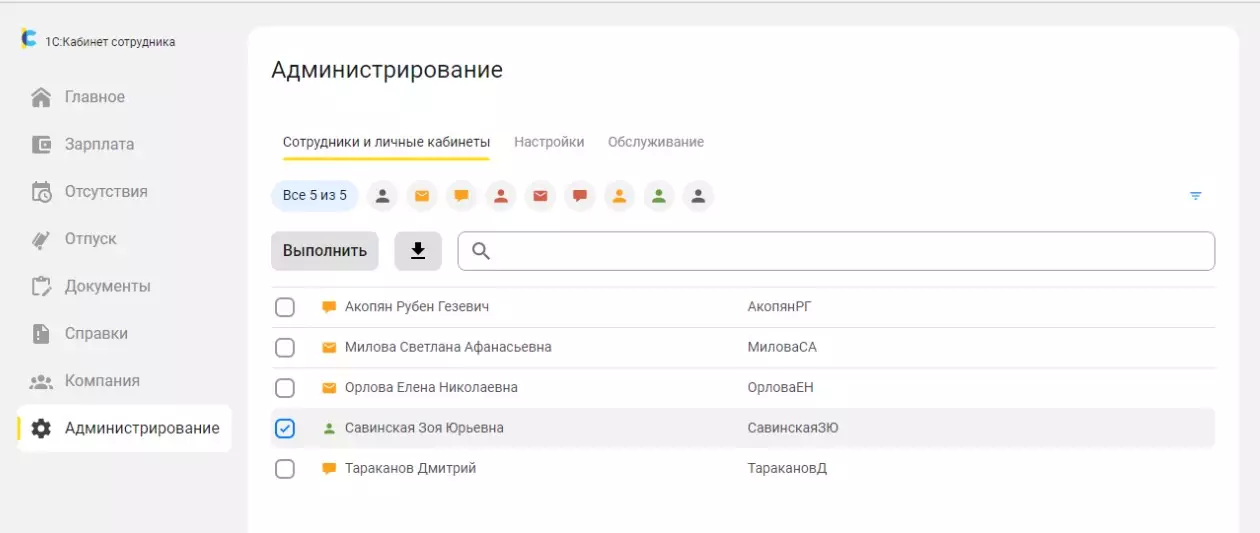
Task: Open the Главное home icon
Action: pyautogui.click(x=41, y=97)
